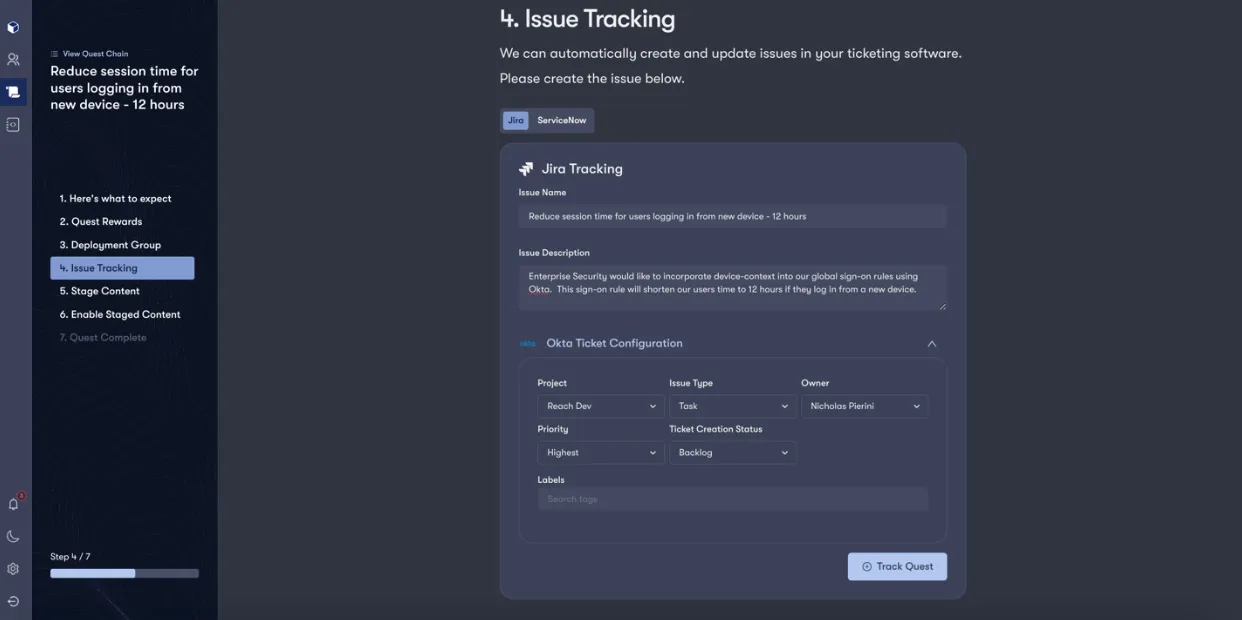This screenshot has height=620, width=1242.
Task: Switch to the ServiceNow tab
Action: coord(562,120)
